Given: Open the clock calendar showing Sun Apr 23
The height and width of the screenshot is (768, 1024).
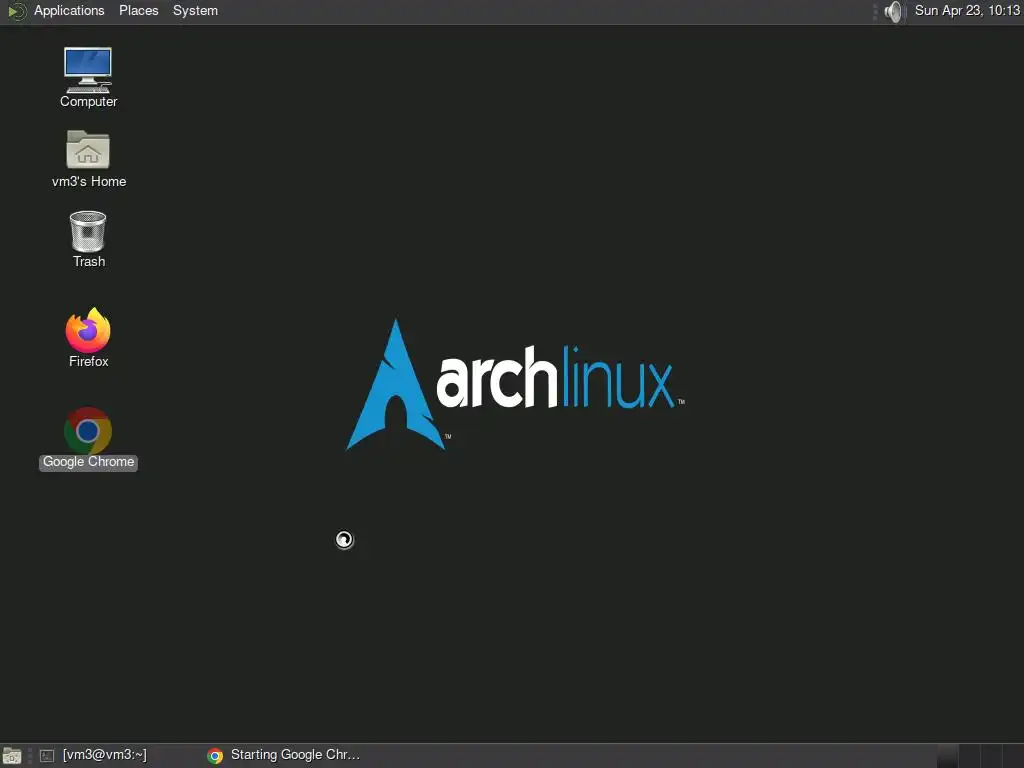Looking at the screenshot, I should tap(967, 10).
